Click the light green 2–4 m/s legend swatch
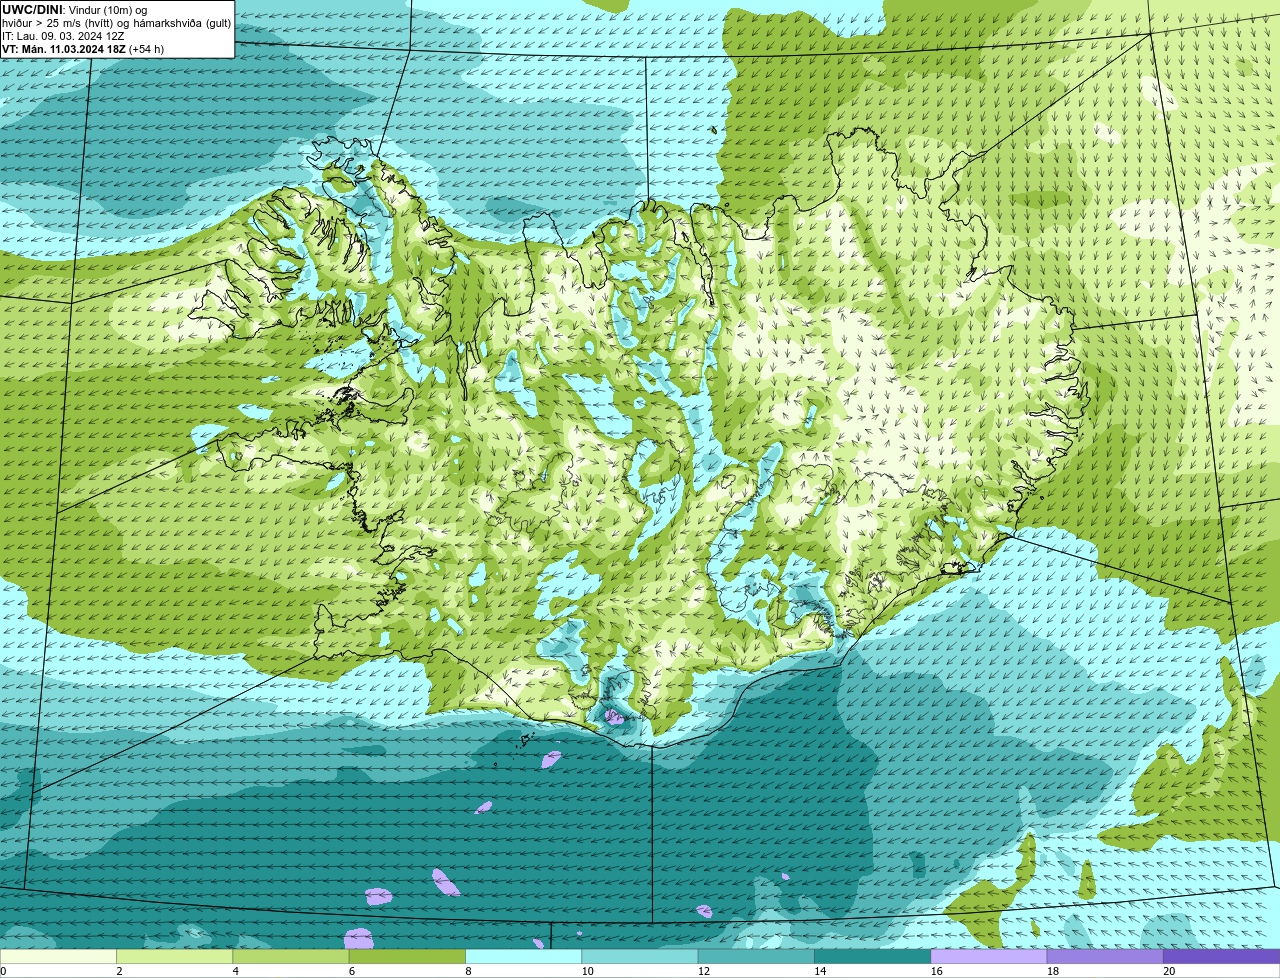1280x978 pixels. tap(175, 957)
